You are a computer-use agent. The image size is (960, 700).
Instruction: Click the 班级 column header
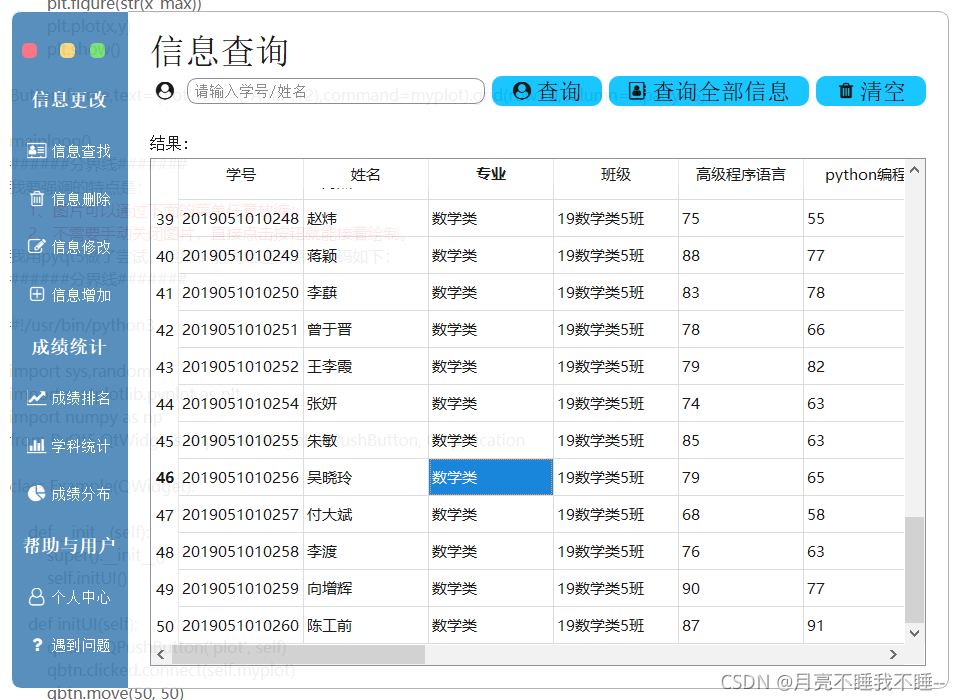[615, 175]
